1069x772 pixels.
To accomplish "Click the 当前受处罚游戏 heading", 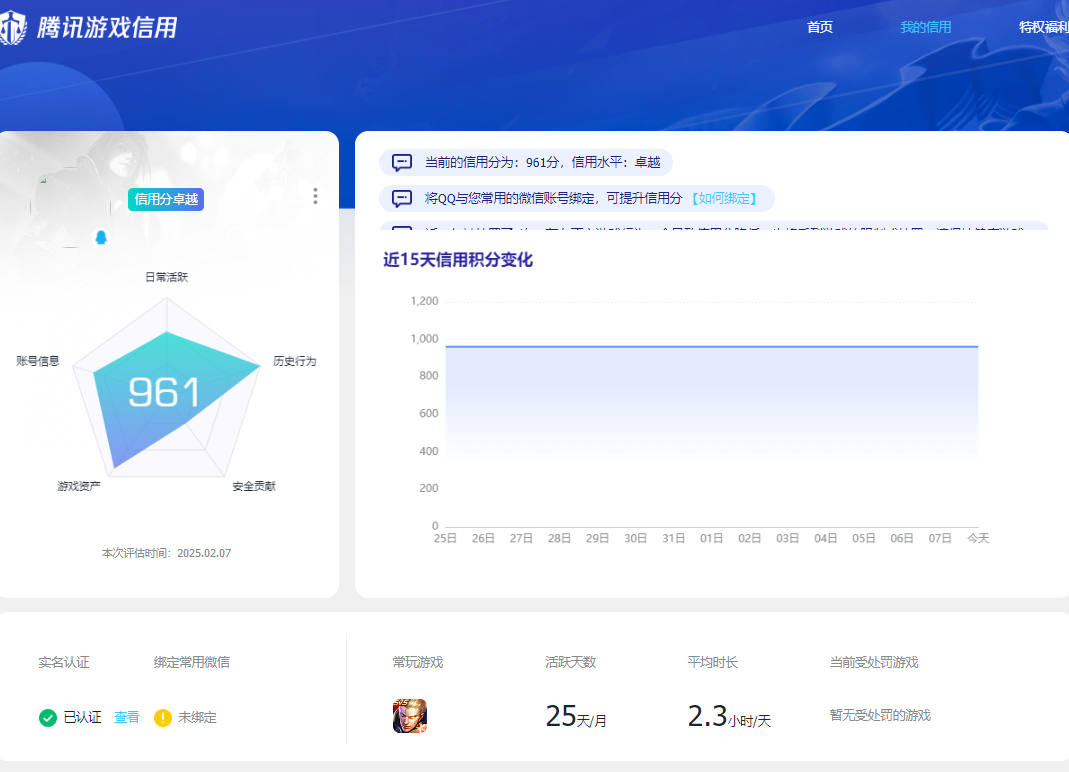I will [874, 662].
